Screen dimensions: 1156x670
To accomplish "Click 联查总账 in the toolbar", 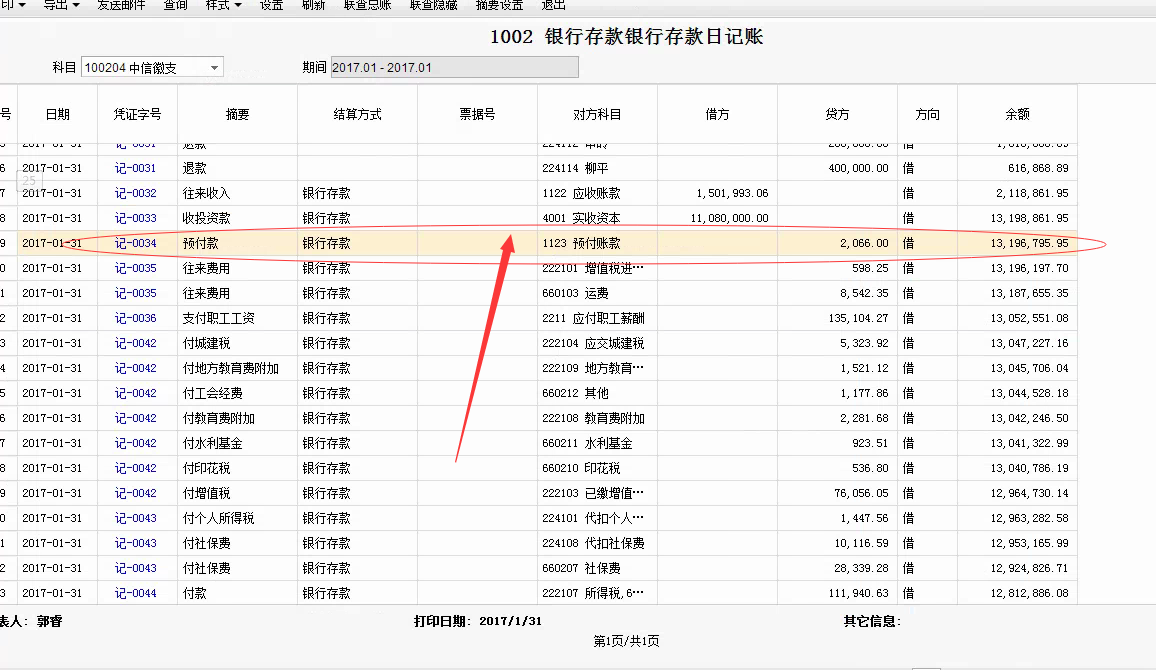I will [368, 5].
